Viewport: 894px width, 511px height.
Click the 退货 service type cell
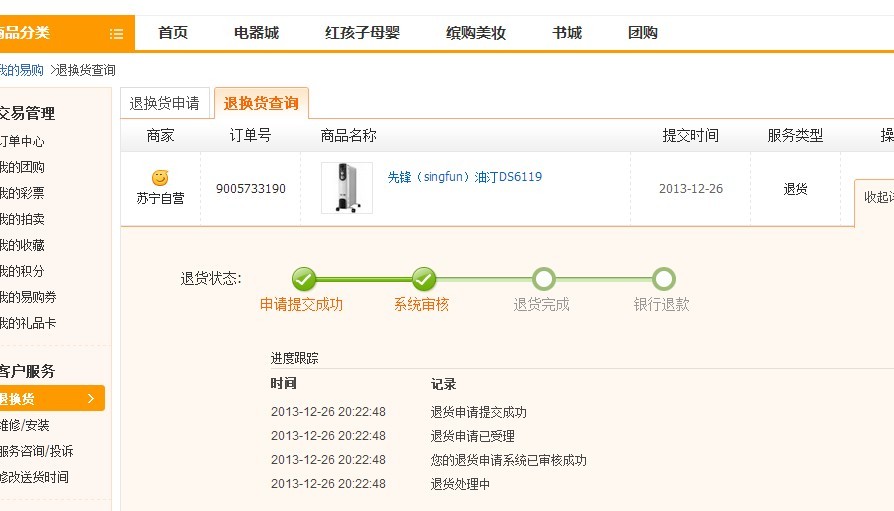(795, 189)
